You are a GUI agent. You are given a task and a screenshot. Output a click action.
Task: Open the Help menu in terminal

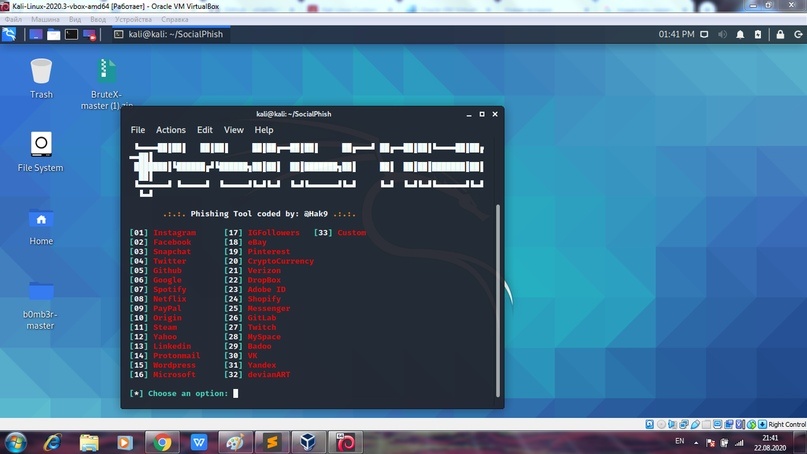click(x=264, y=130)
